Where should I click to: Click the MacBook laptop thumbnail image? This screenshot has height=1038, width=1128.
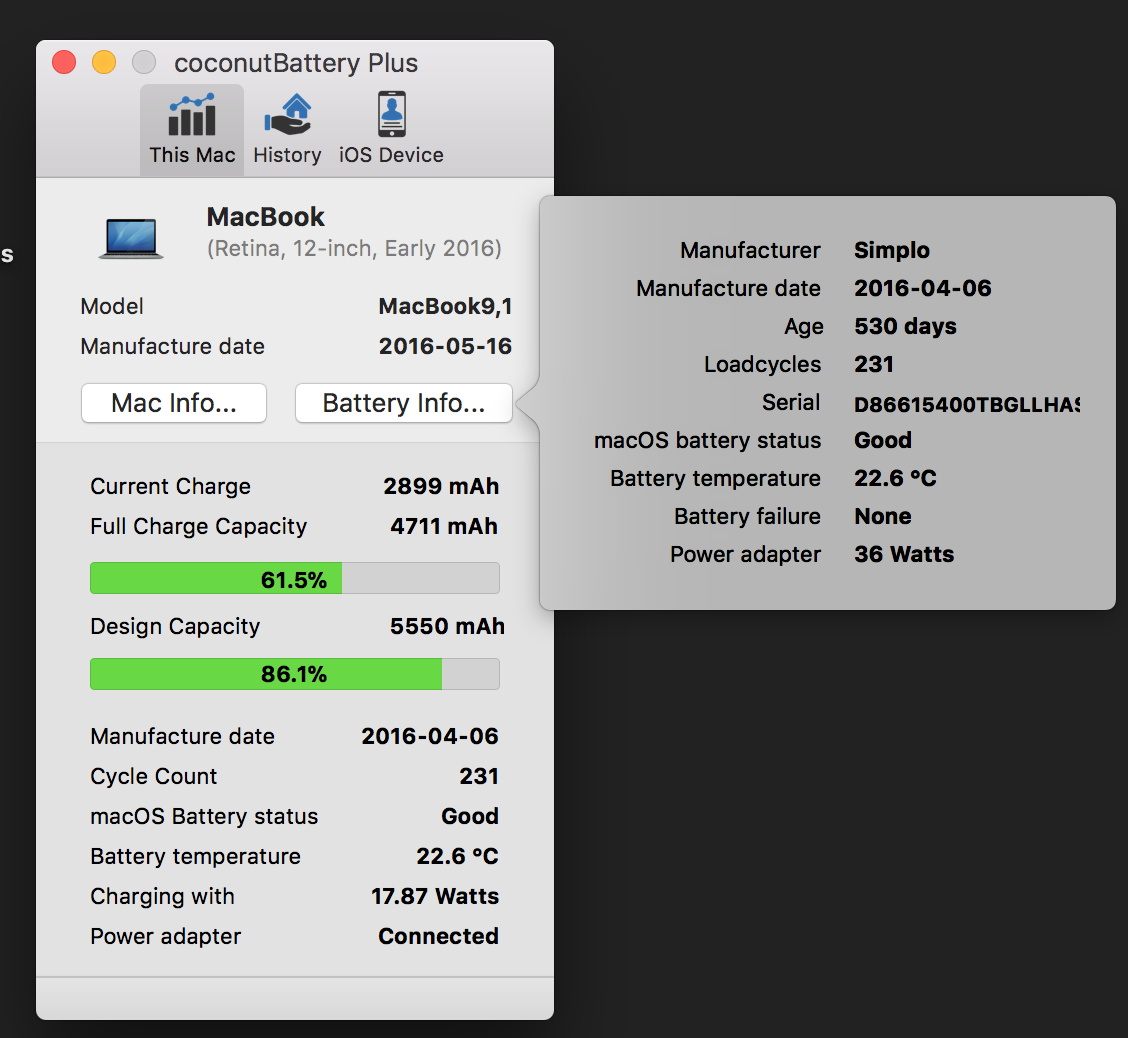click(x=131, y=237)
